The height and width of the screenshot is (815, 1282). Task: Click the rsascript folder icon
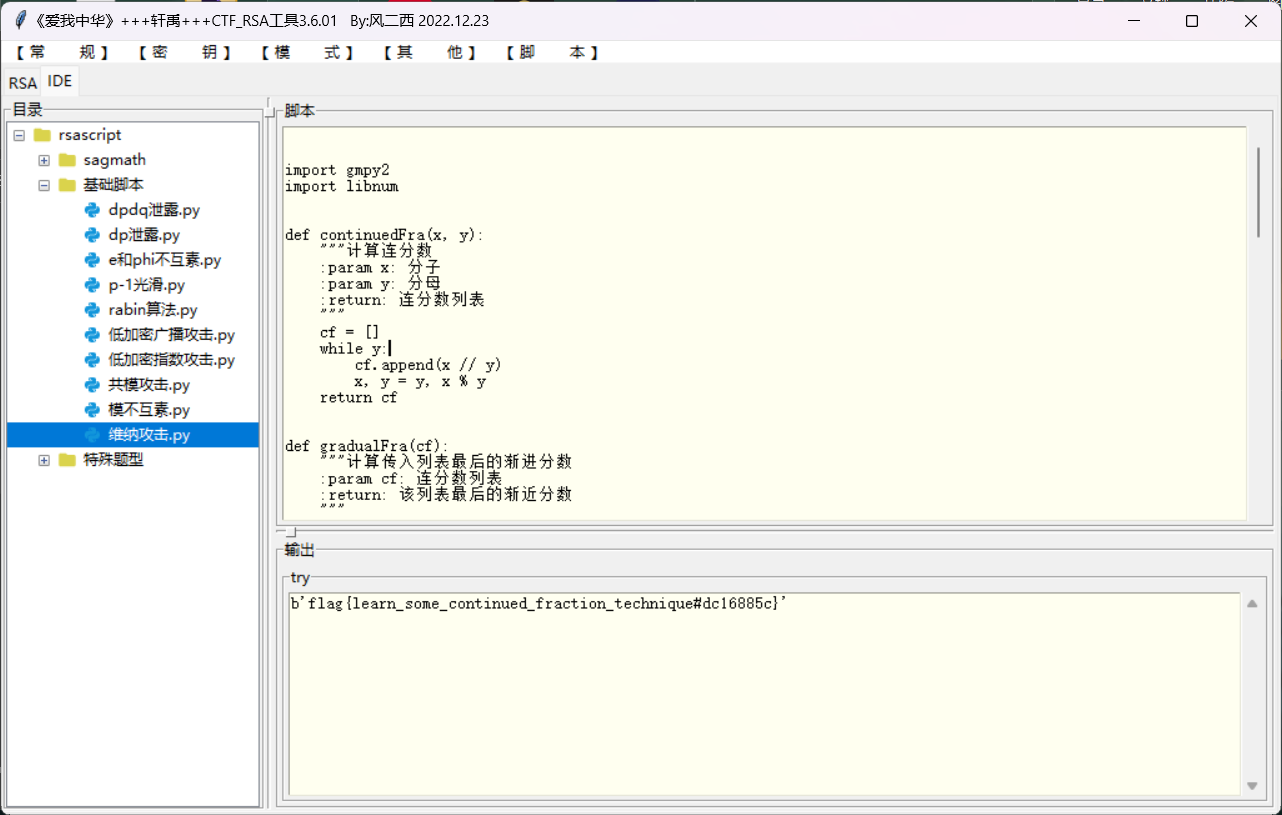click(42, 135)
